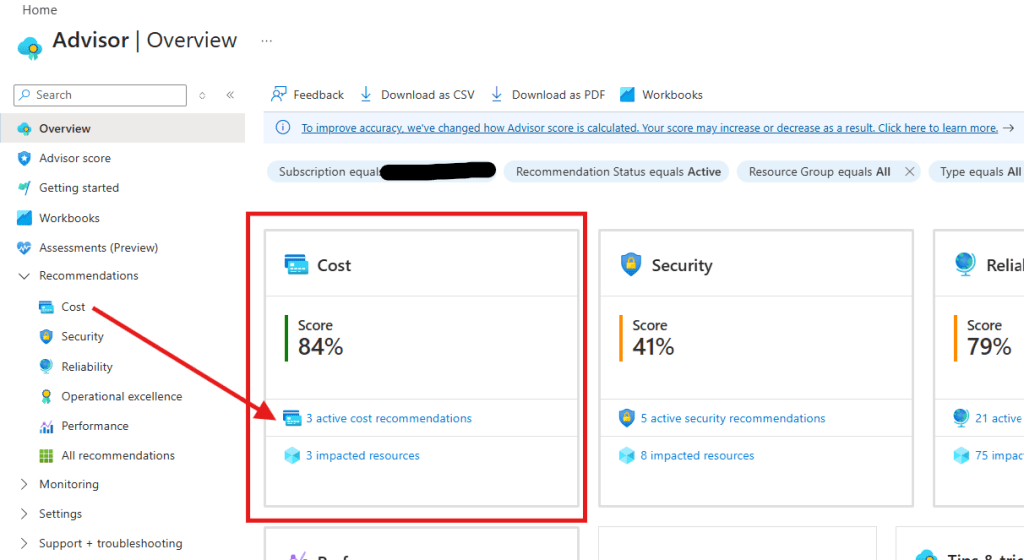Open Performance chart icon in sidebar
This screenshot has width=1024, height=560.
pos(46,426)
